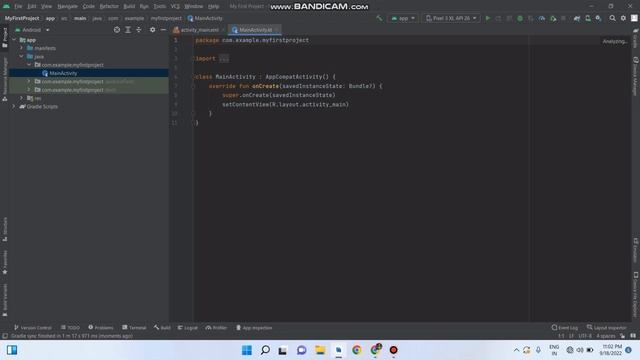Collapse the java folder
This screenshot has width=640, height=360.
coord(22,56)
